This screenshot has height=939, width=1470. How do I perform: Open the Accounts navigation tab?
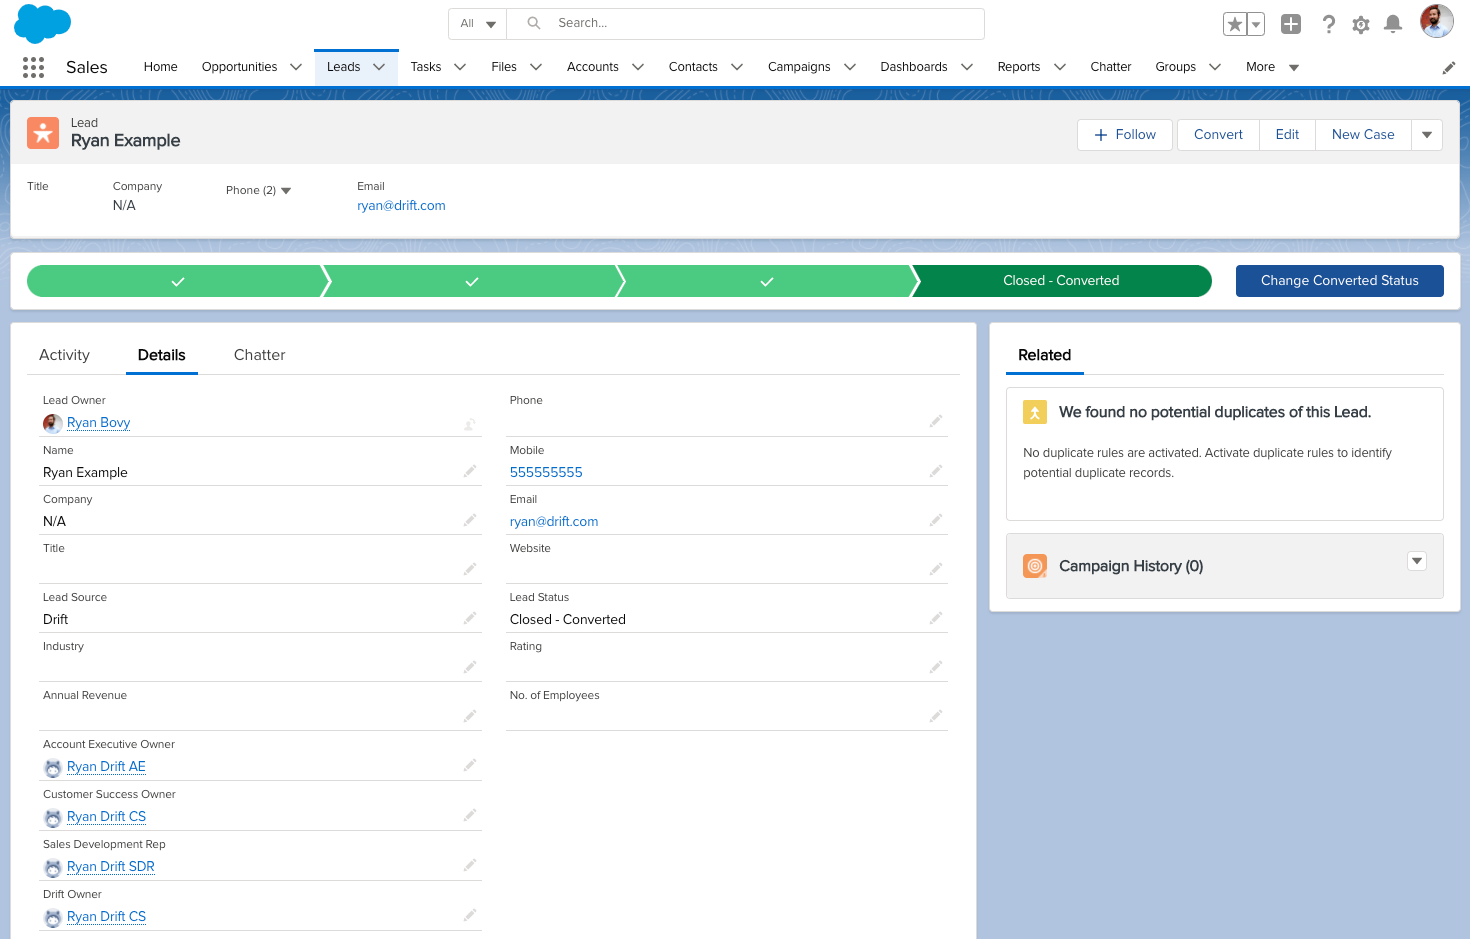tap(593, 67)
